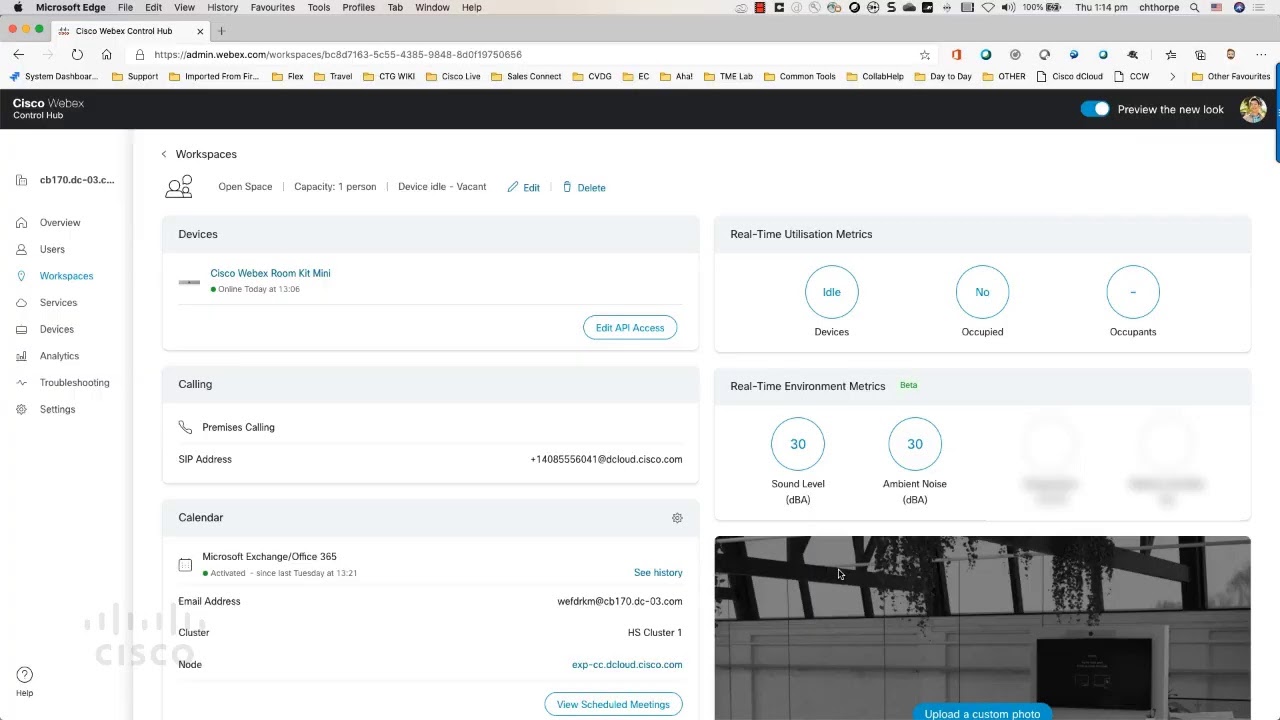Open a new browser tab
The image size is (1280, 720).
coord(221,31)
